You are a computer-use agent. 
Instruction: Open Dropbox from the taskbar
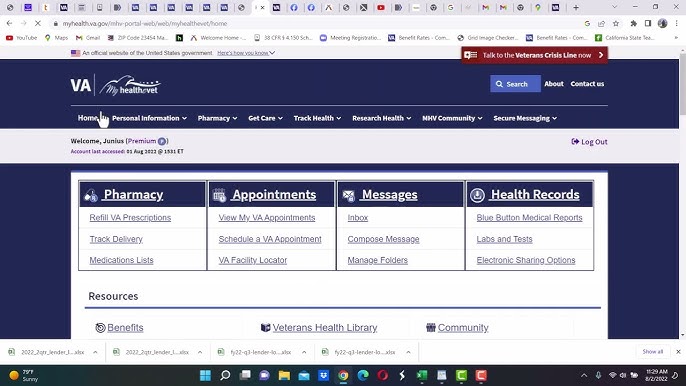tap(323, 375)
